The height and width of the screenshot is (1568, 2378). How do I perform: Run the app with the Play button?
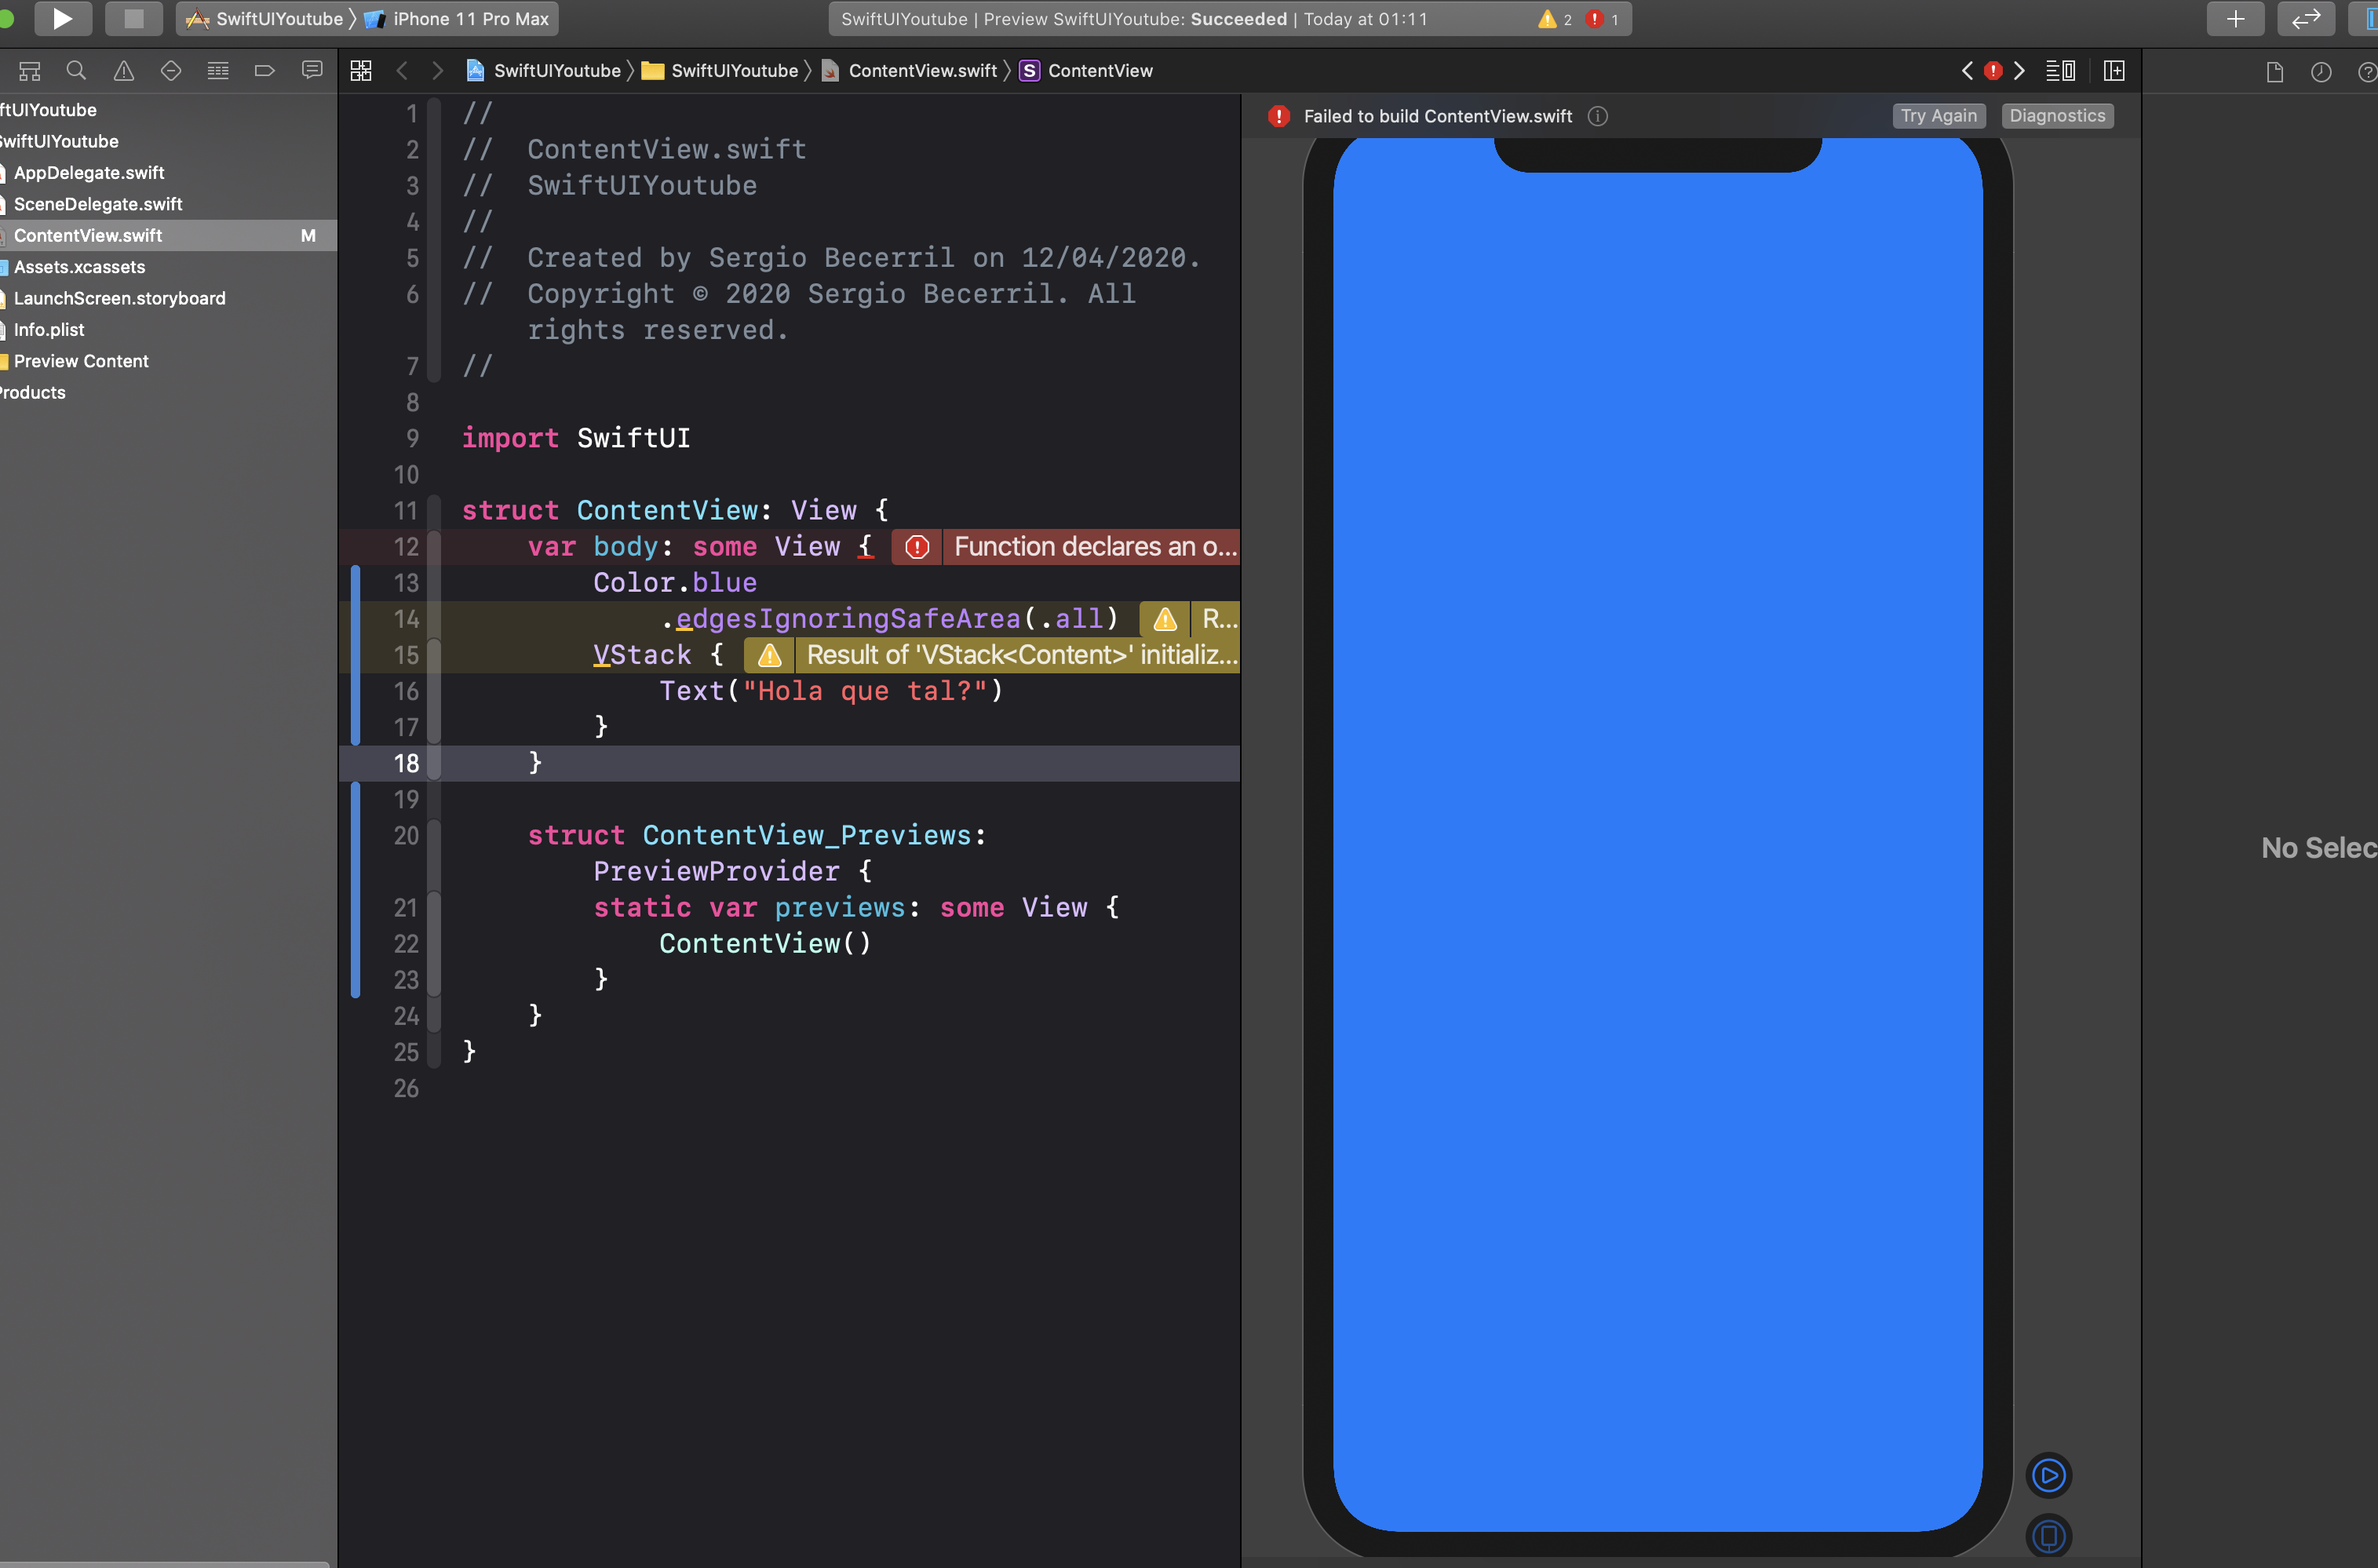click(62, 18)
